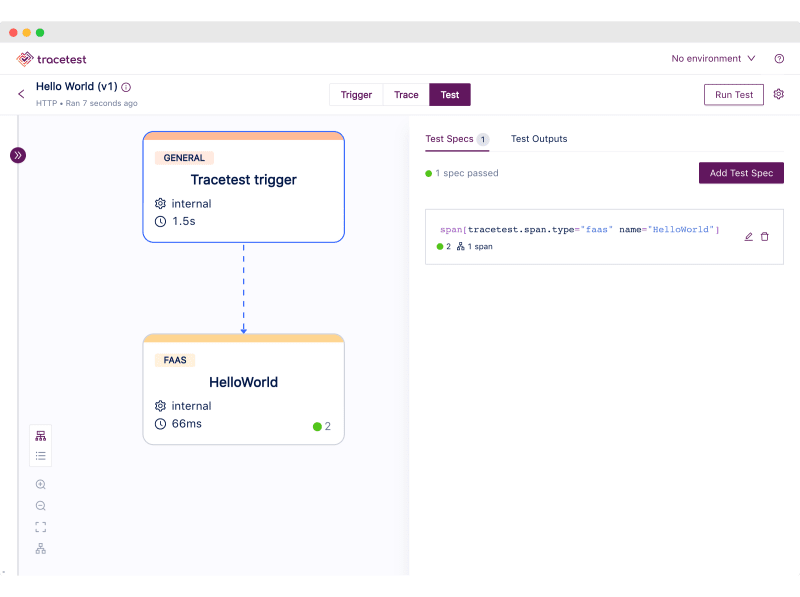
Task: Open the No environment dropdown
Action: [x=713, y=59]
